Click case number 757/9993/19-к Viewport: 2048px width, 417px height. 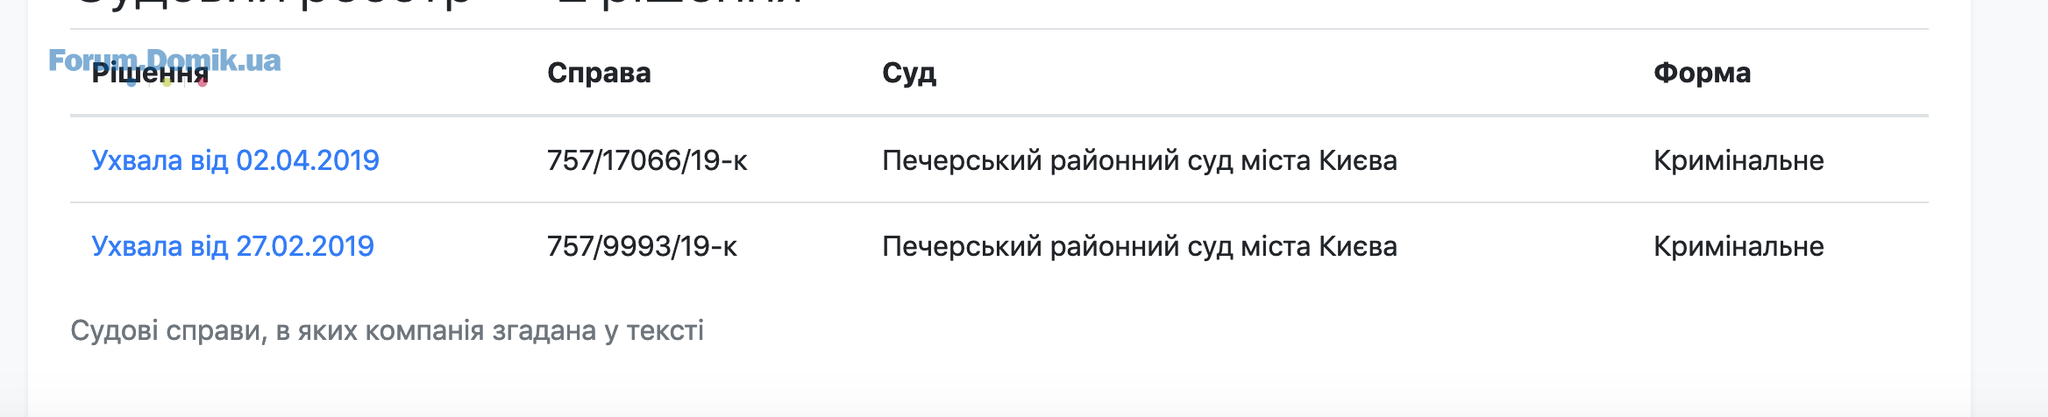click(642, 246)
